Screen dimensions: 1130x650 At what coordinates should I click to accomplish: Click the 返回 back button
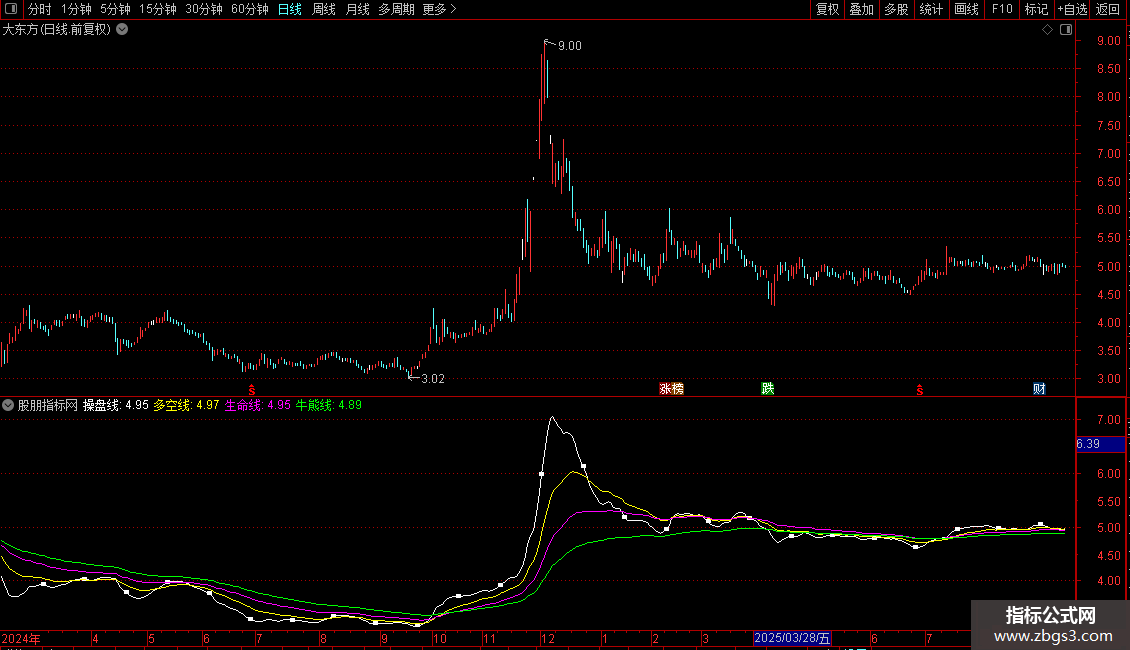pyautogui.click(x=1108, y=9)
